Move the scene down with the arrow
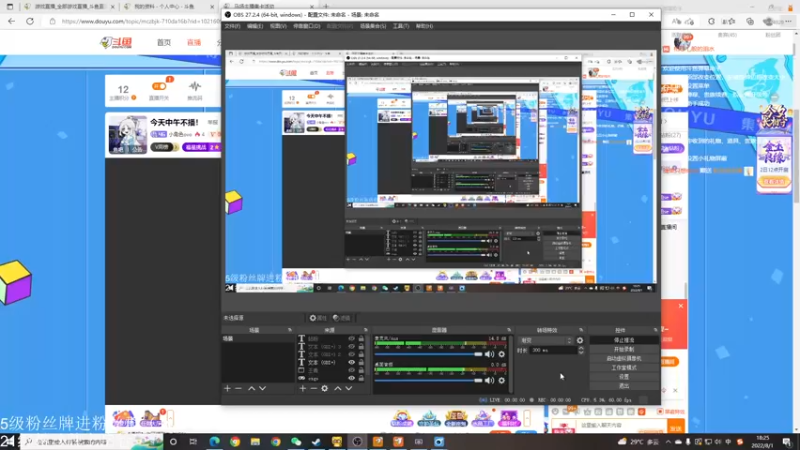The width and height of the screenshot is (800, 450). pyautogui.click(x=262, y=389)
